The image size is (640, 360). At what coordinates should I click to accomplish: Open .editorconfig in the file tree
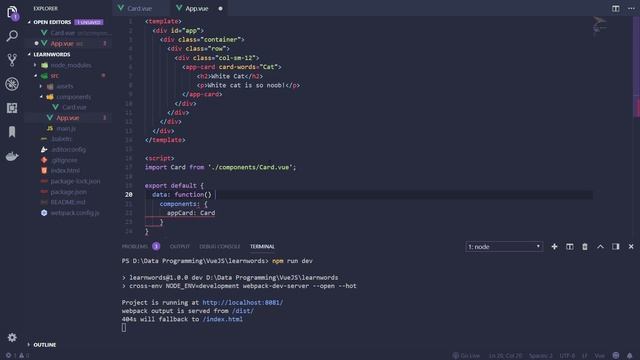point(68,150)
